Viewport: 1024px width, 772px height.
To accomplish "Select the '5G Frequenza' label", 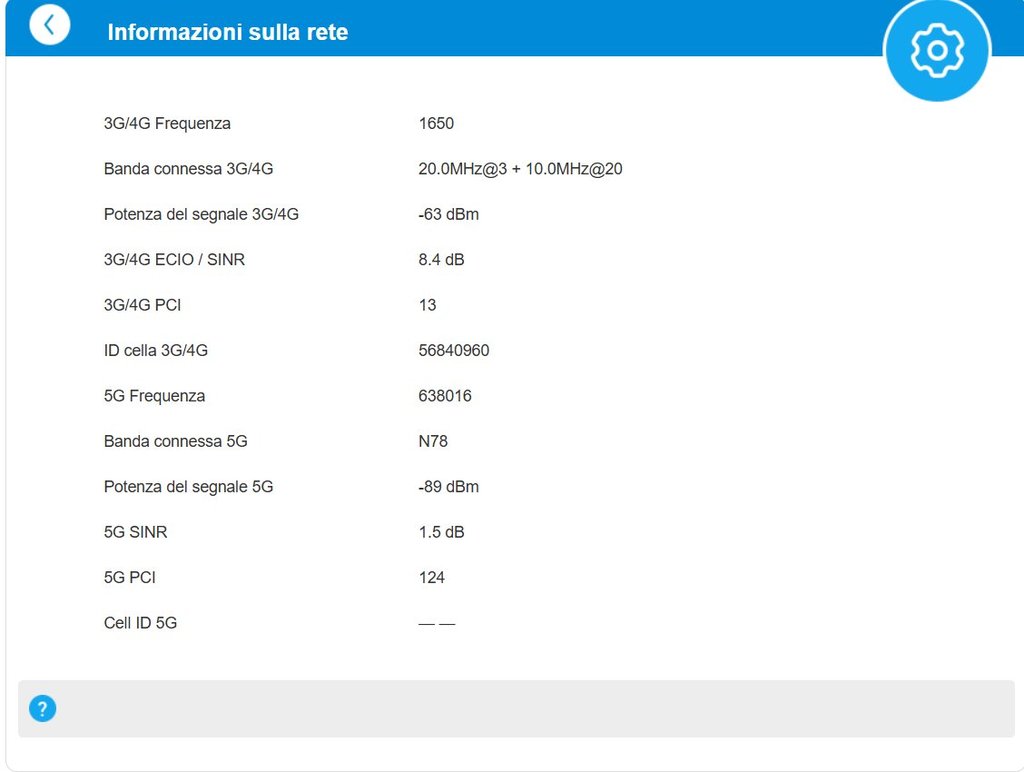I will point(154,396).
